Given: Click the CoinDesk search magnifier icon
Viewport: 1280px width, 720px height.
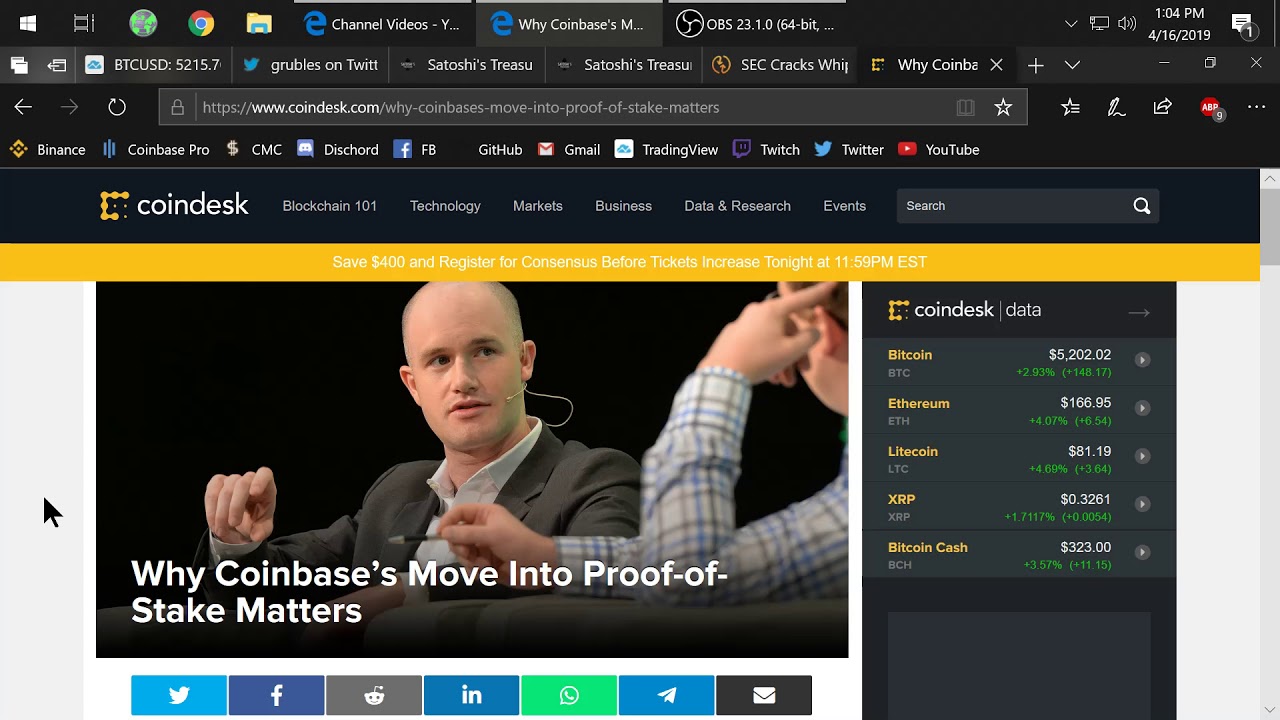Looking at the screenshot, I should (1142, 206).
